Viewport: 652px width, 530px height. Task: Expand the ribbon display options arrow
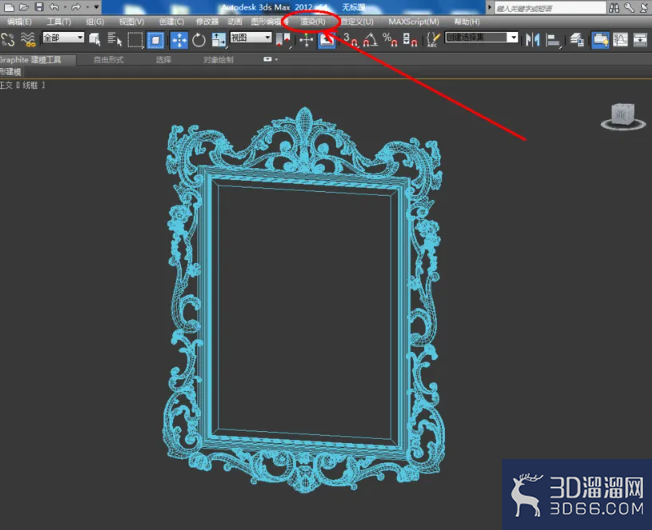tap(277, 60)
